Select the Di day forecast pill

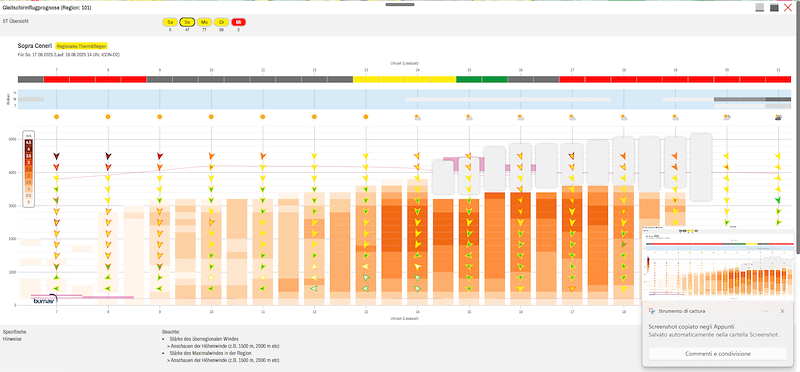pos(221,22)
